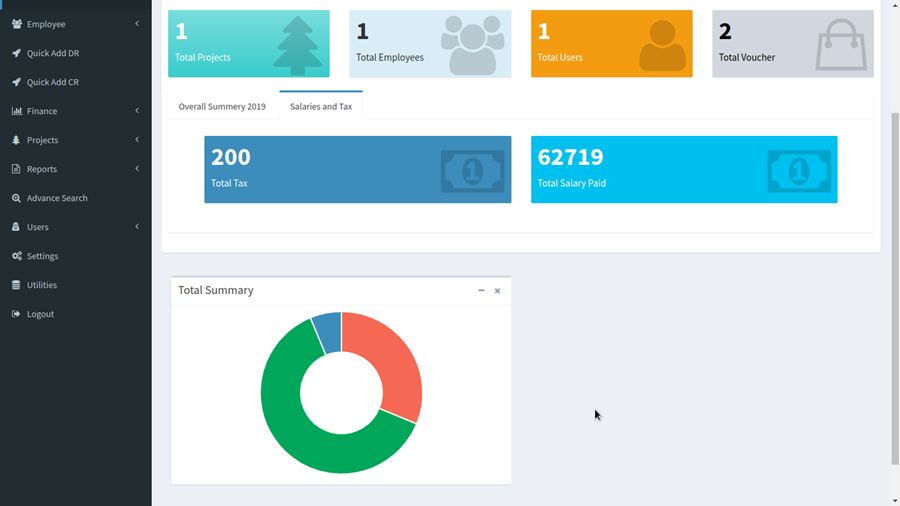900x506 pixels.
Task: Expand the Reports submenu chevron
Action: pos(137,168)
